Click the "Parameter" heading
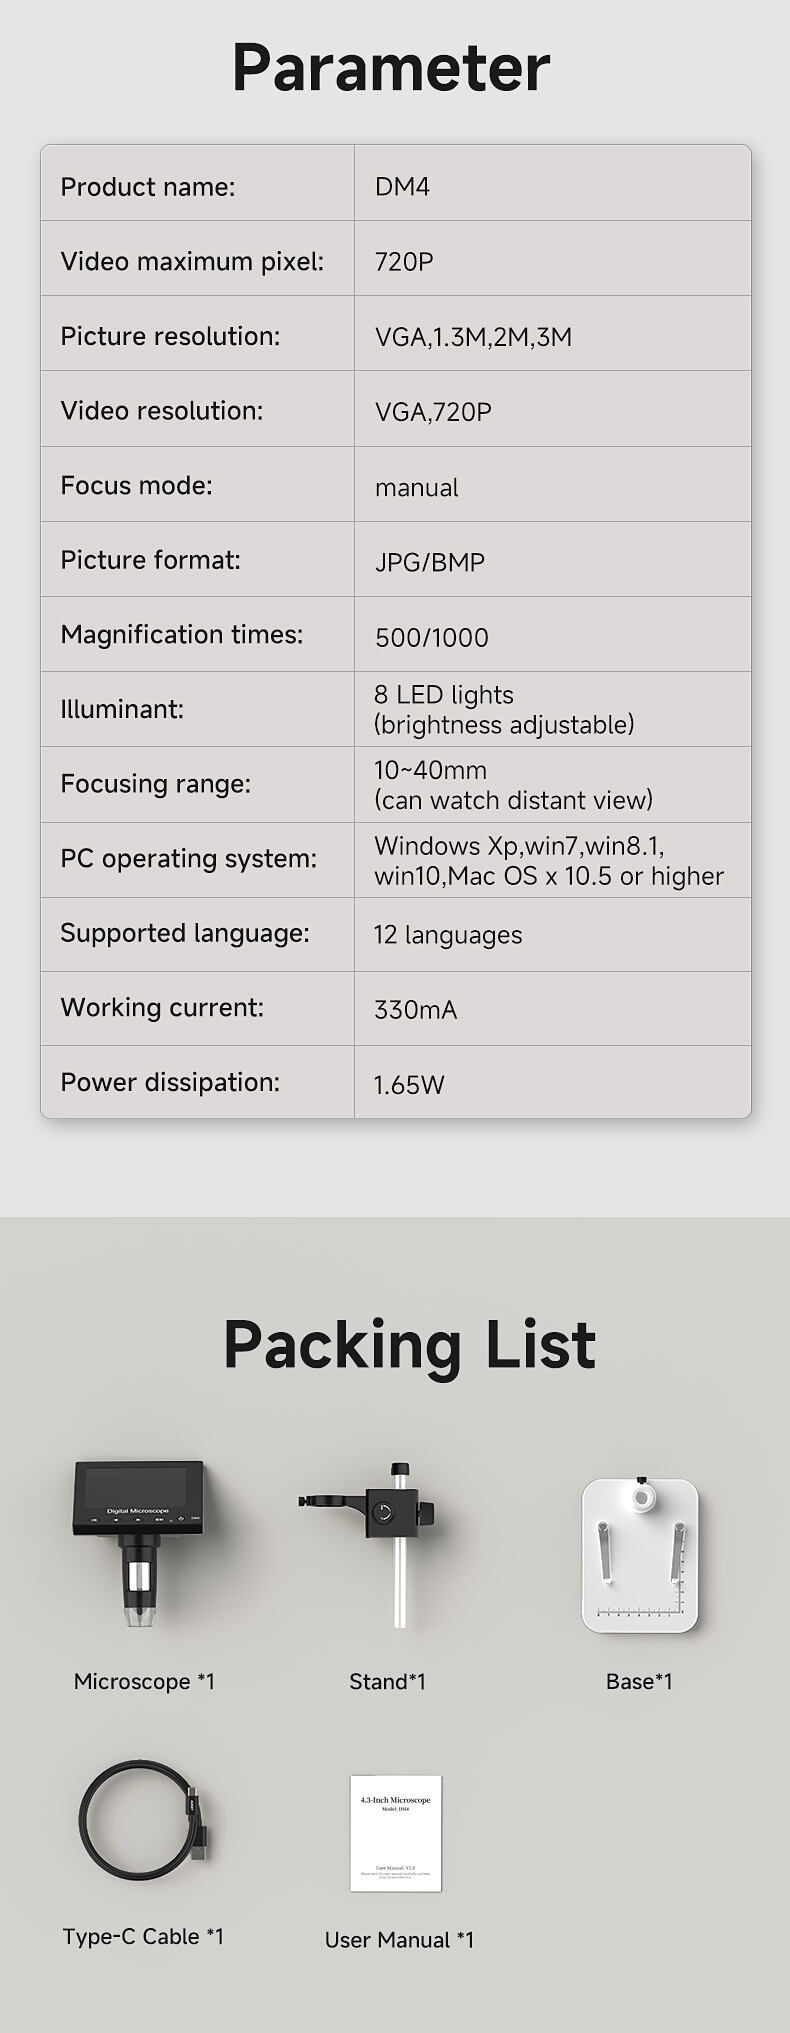790x2033 pixels. pos(391,68)
